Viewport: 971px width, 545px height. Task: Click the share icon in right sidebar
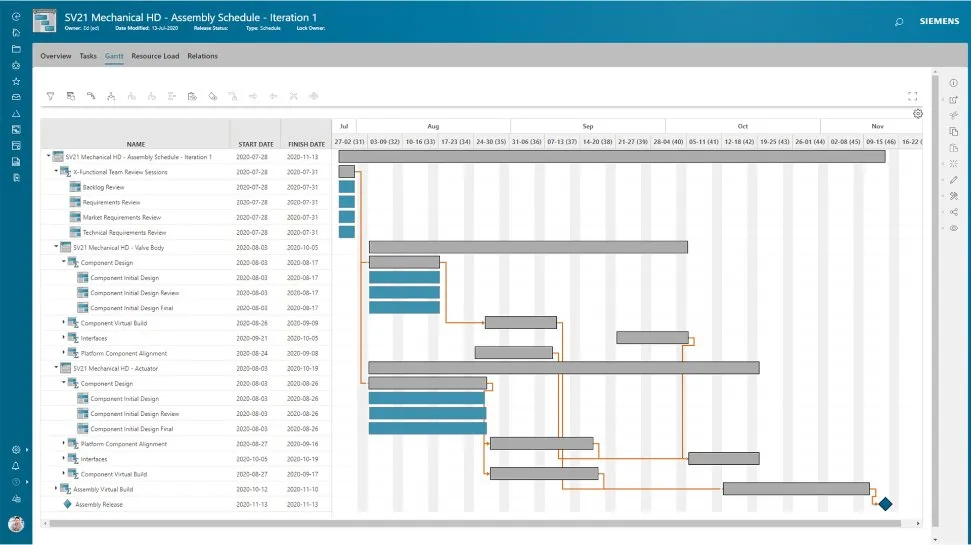954,212
